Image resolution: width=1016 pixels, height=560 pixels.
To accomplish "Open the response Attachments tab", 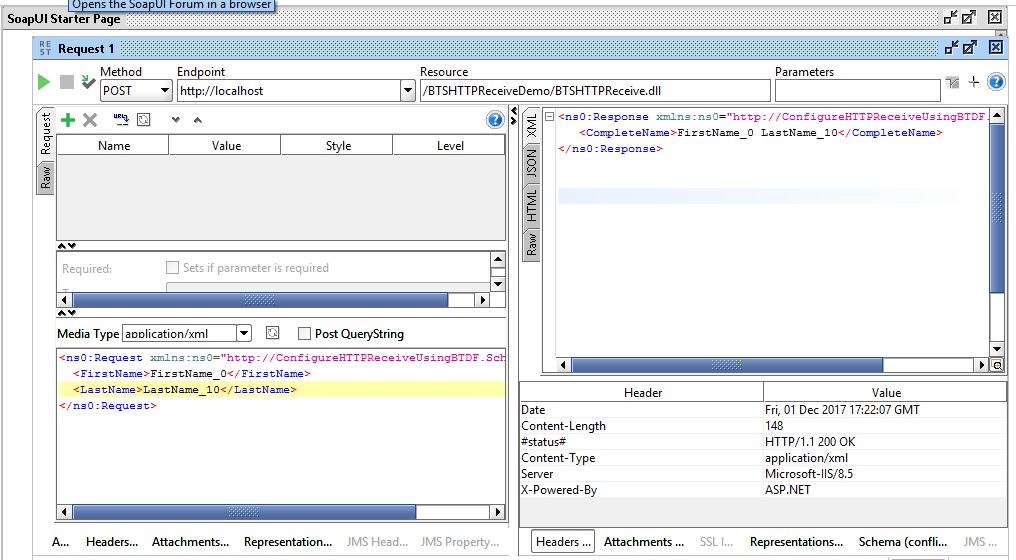I will (643, 542).
